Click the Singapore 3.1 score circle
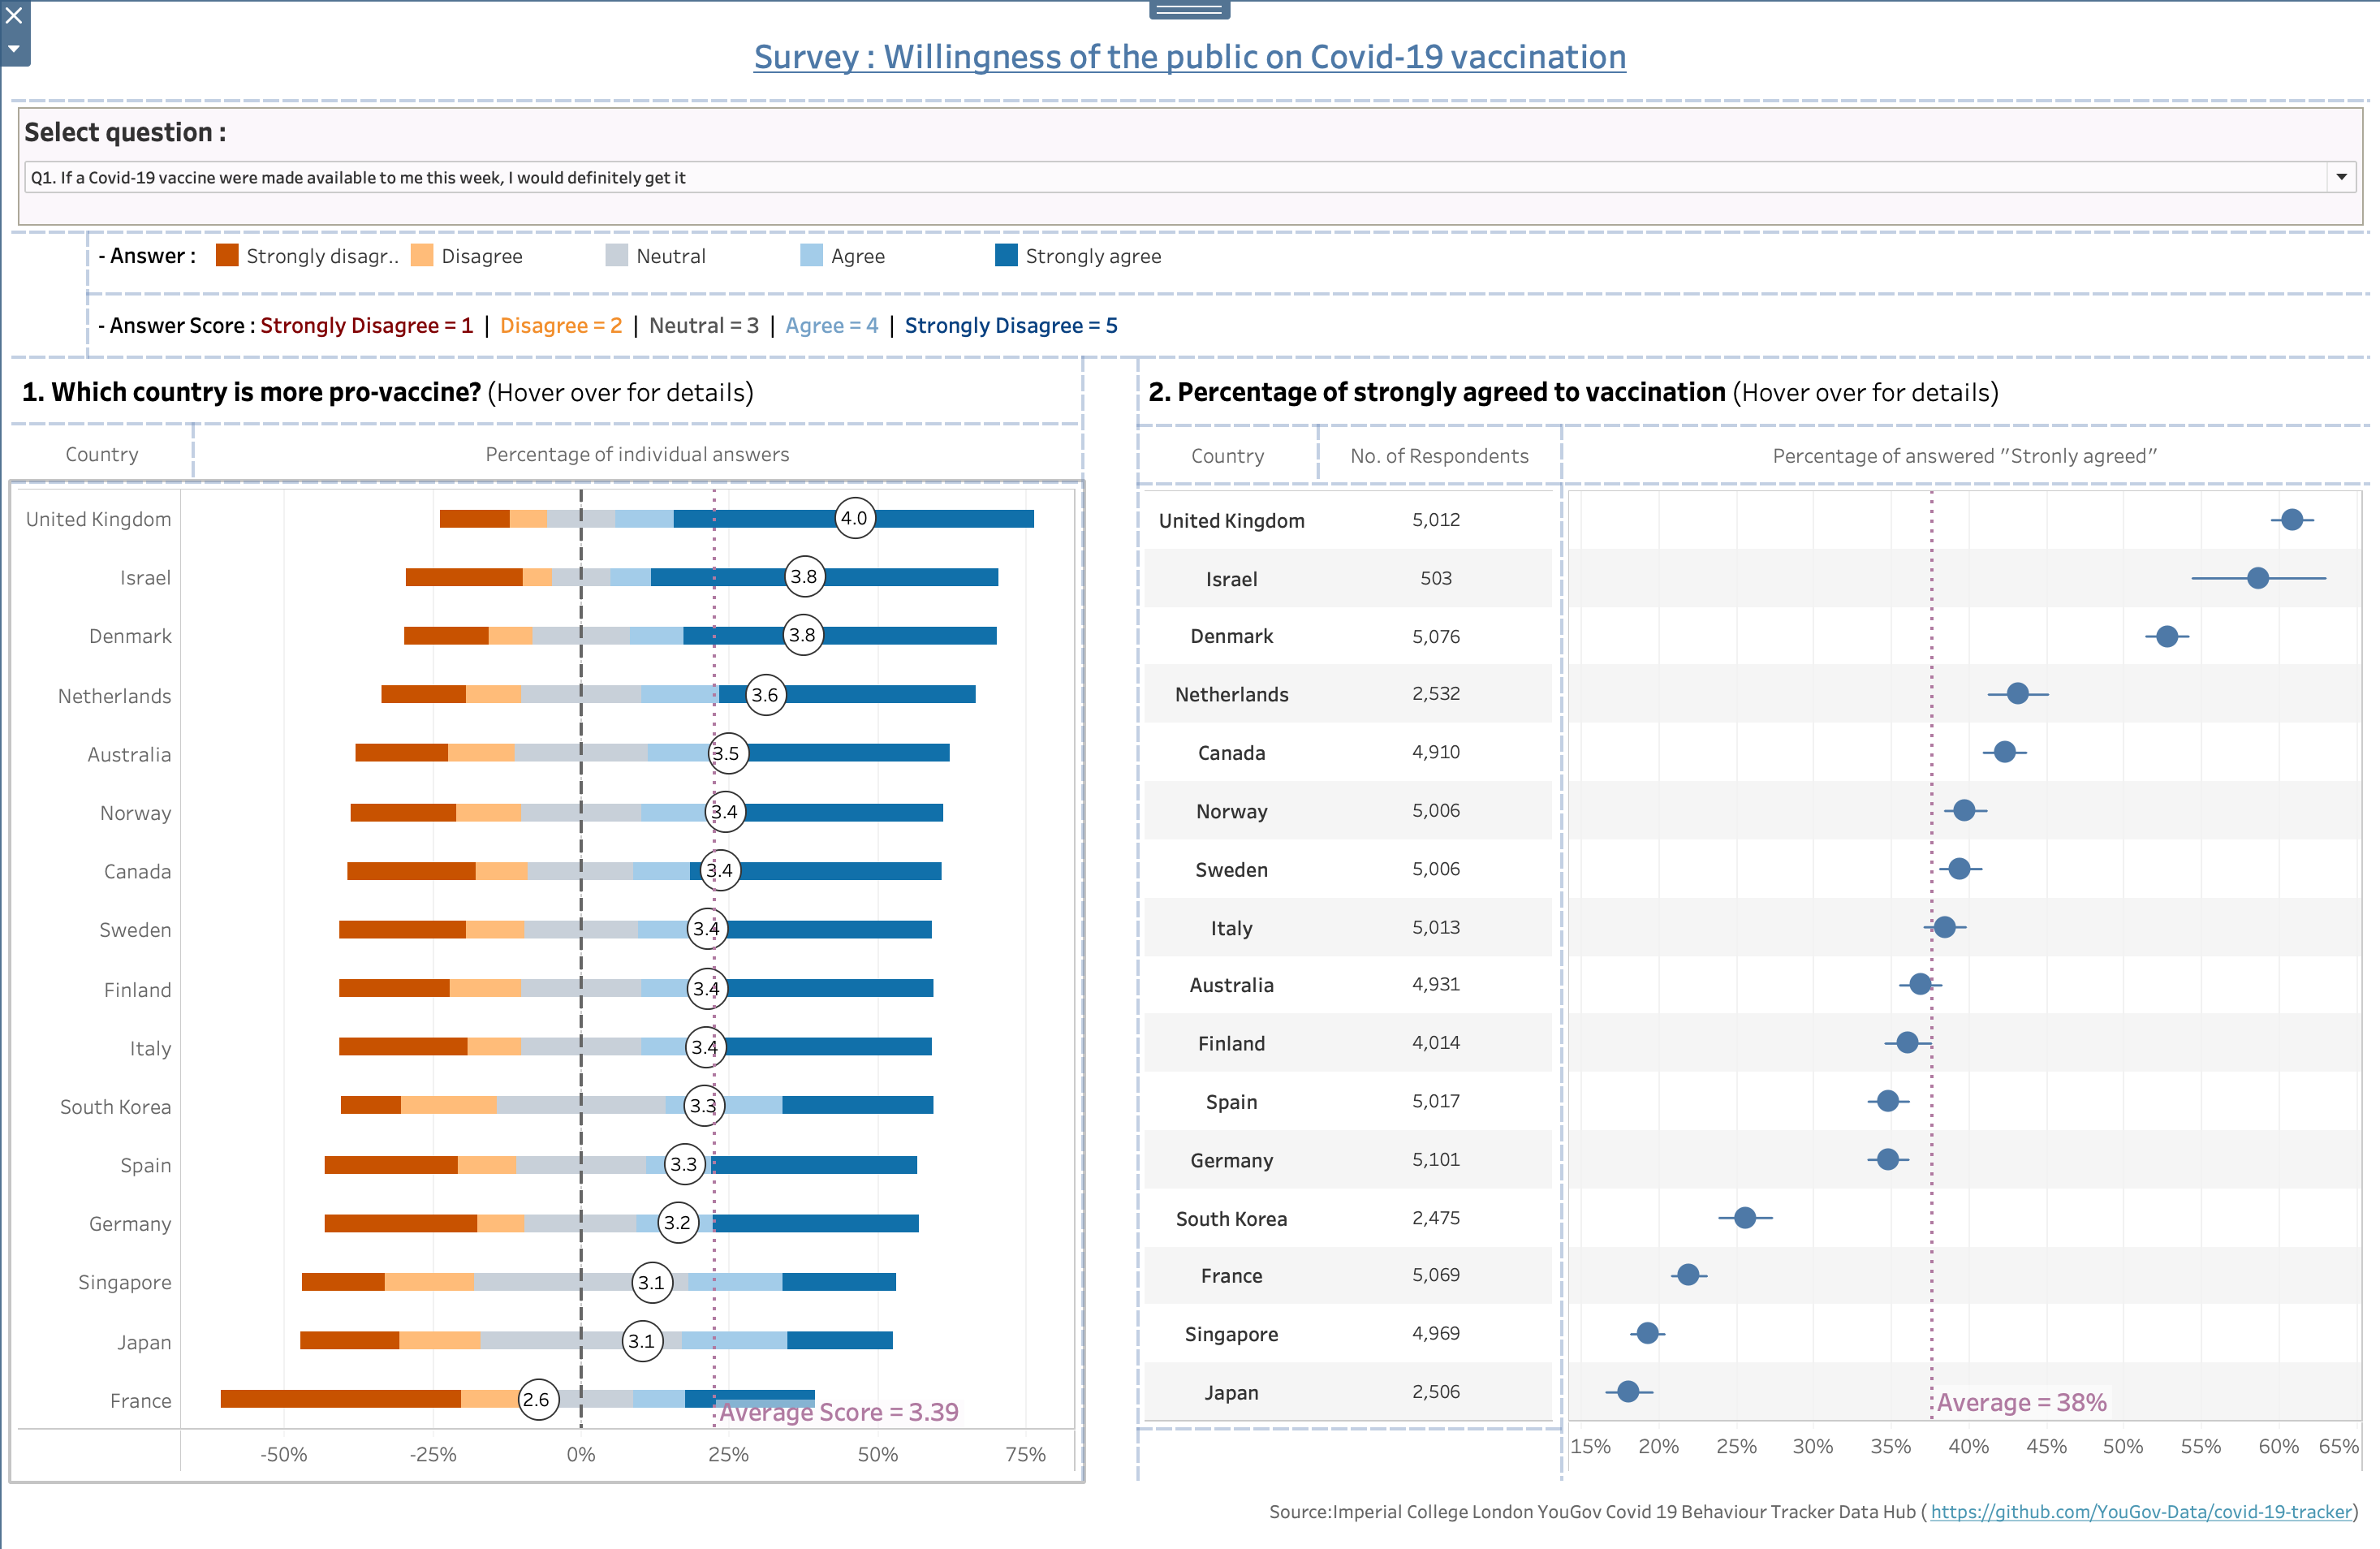Screen dimensions: 2380x1549 click(651, 1282)
